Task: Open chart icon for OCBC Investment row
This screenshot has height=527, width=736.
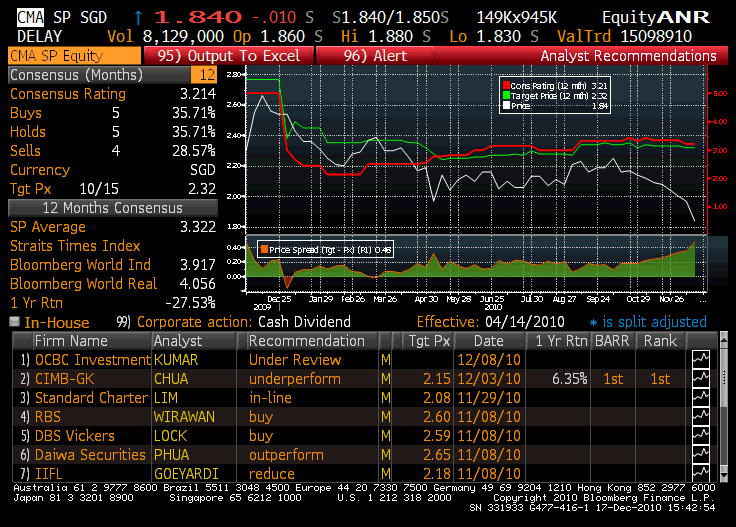Action: tap(701, 360)
